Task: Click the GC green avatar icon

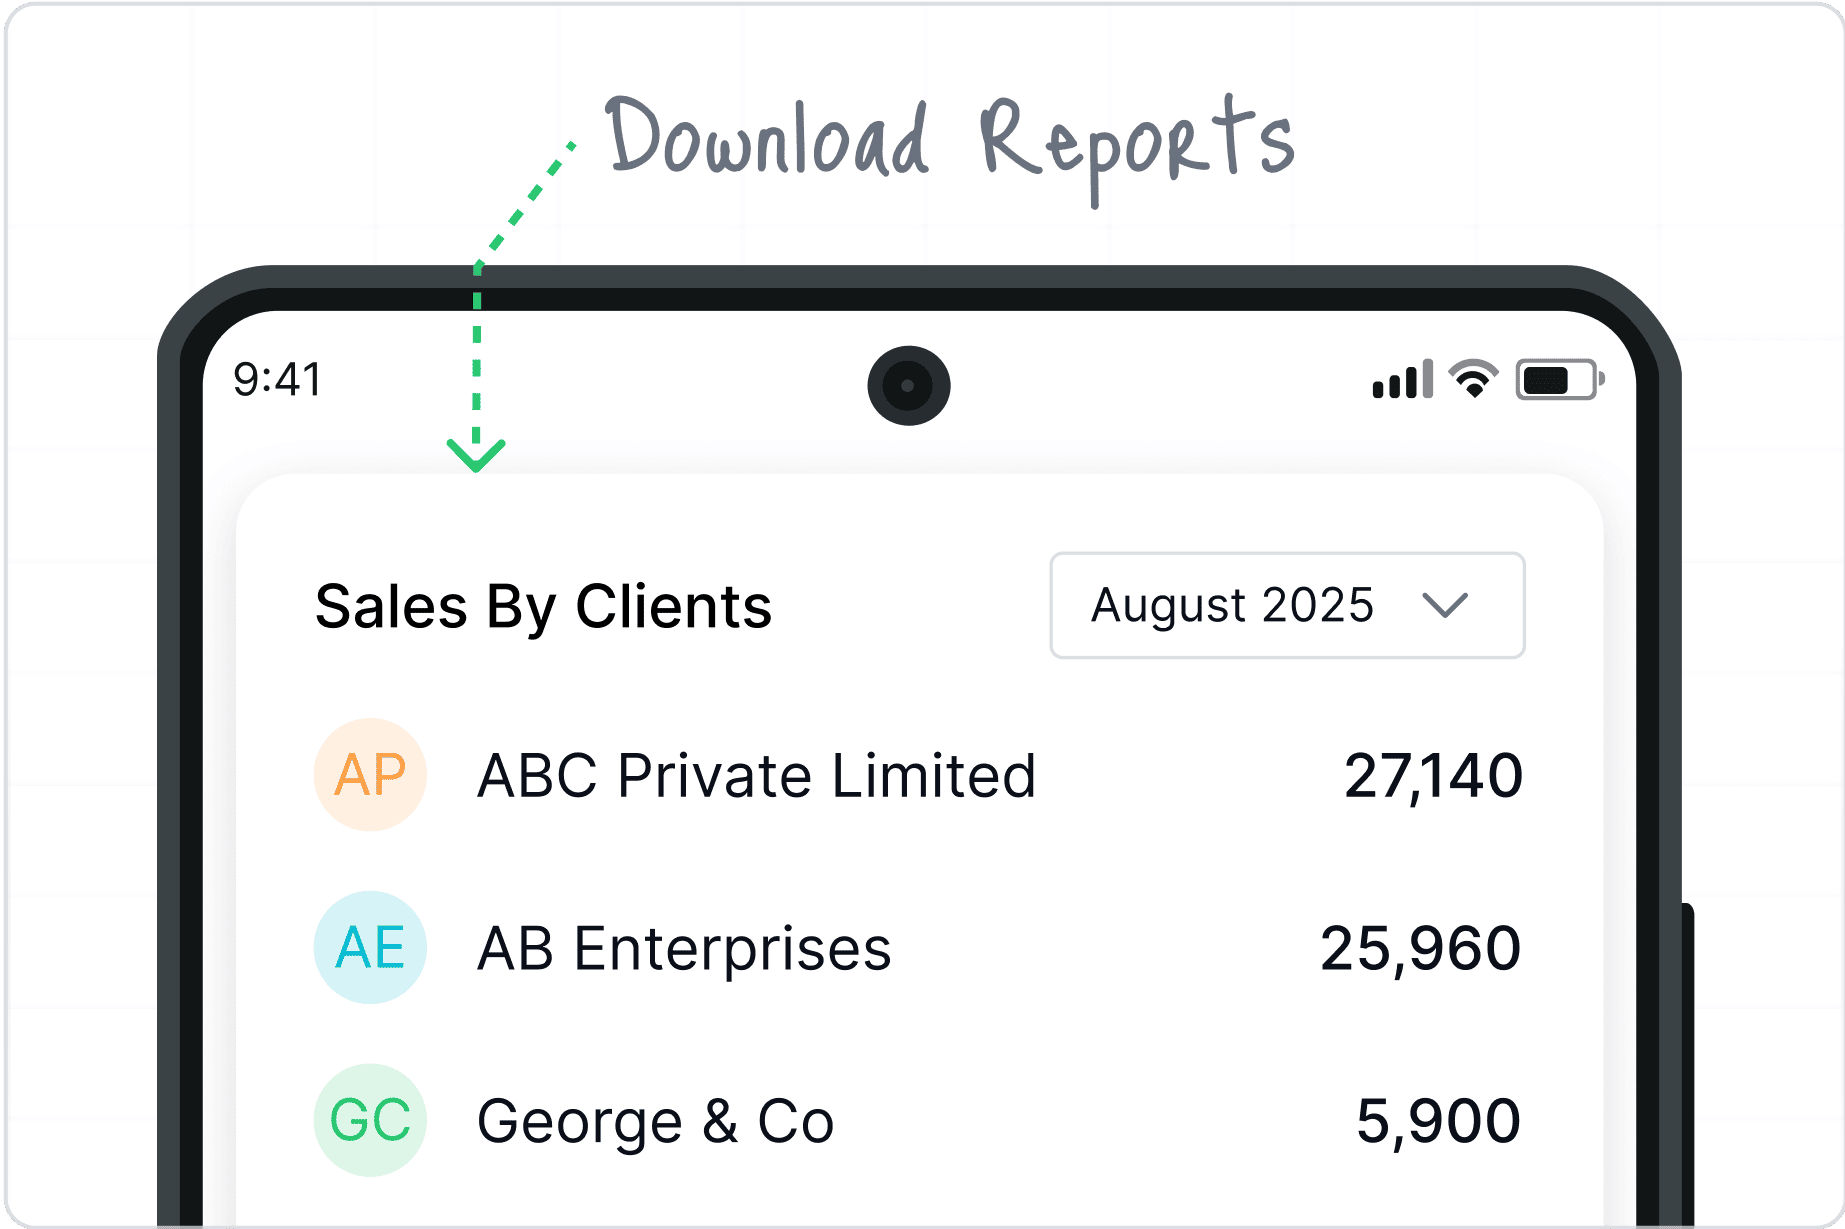Action: 370,1120
